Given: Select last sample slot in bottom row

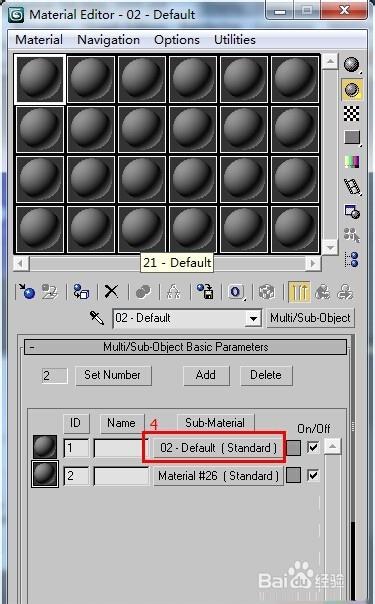Looking at the screenshot, I should [x=295, y=229].
